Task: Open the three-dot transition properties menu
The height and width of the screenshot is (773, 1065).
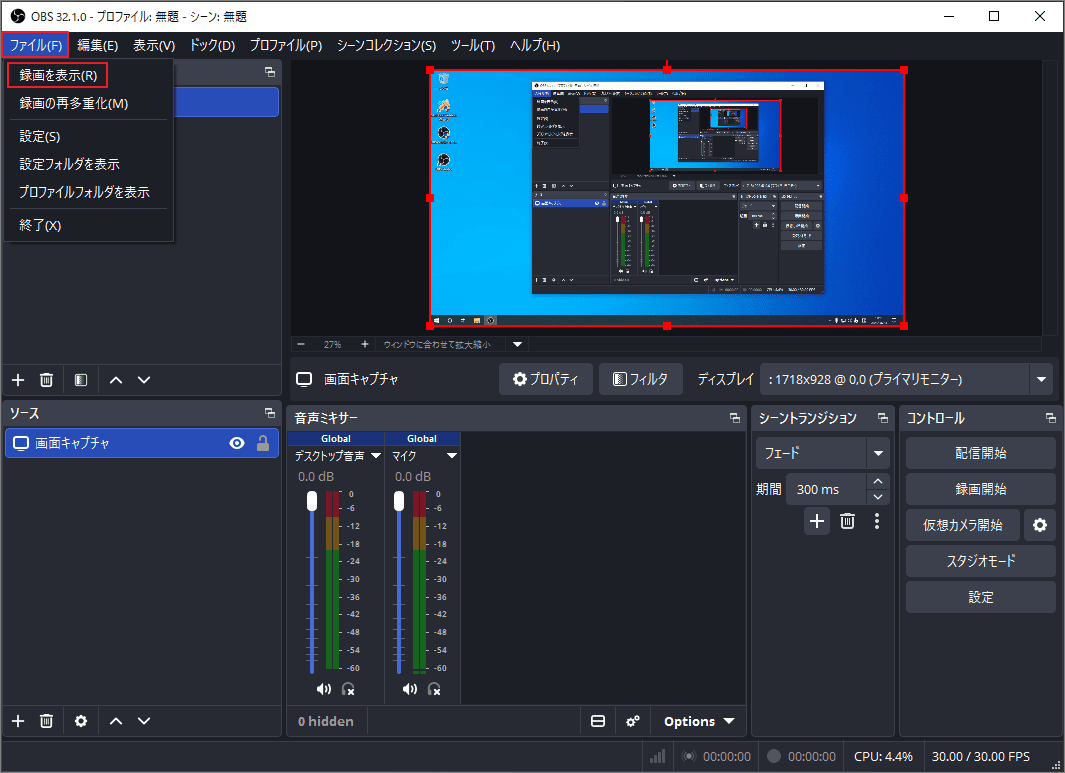Action: (877, 521)
